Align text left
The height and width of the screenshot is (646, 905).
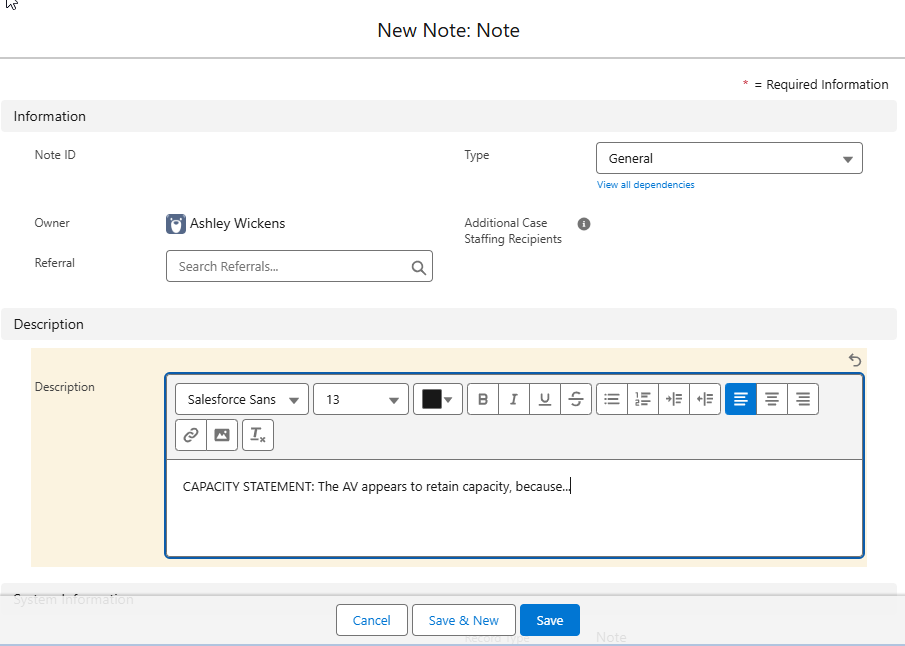point(741,399)
